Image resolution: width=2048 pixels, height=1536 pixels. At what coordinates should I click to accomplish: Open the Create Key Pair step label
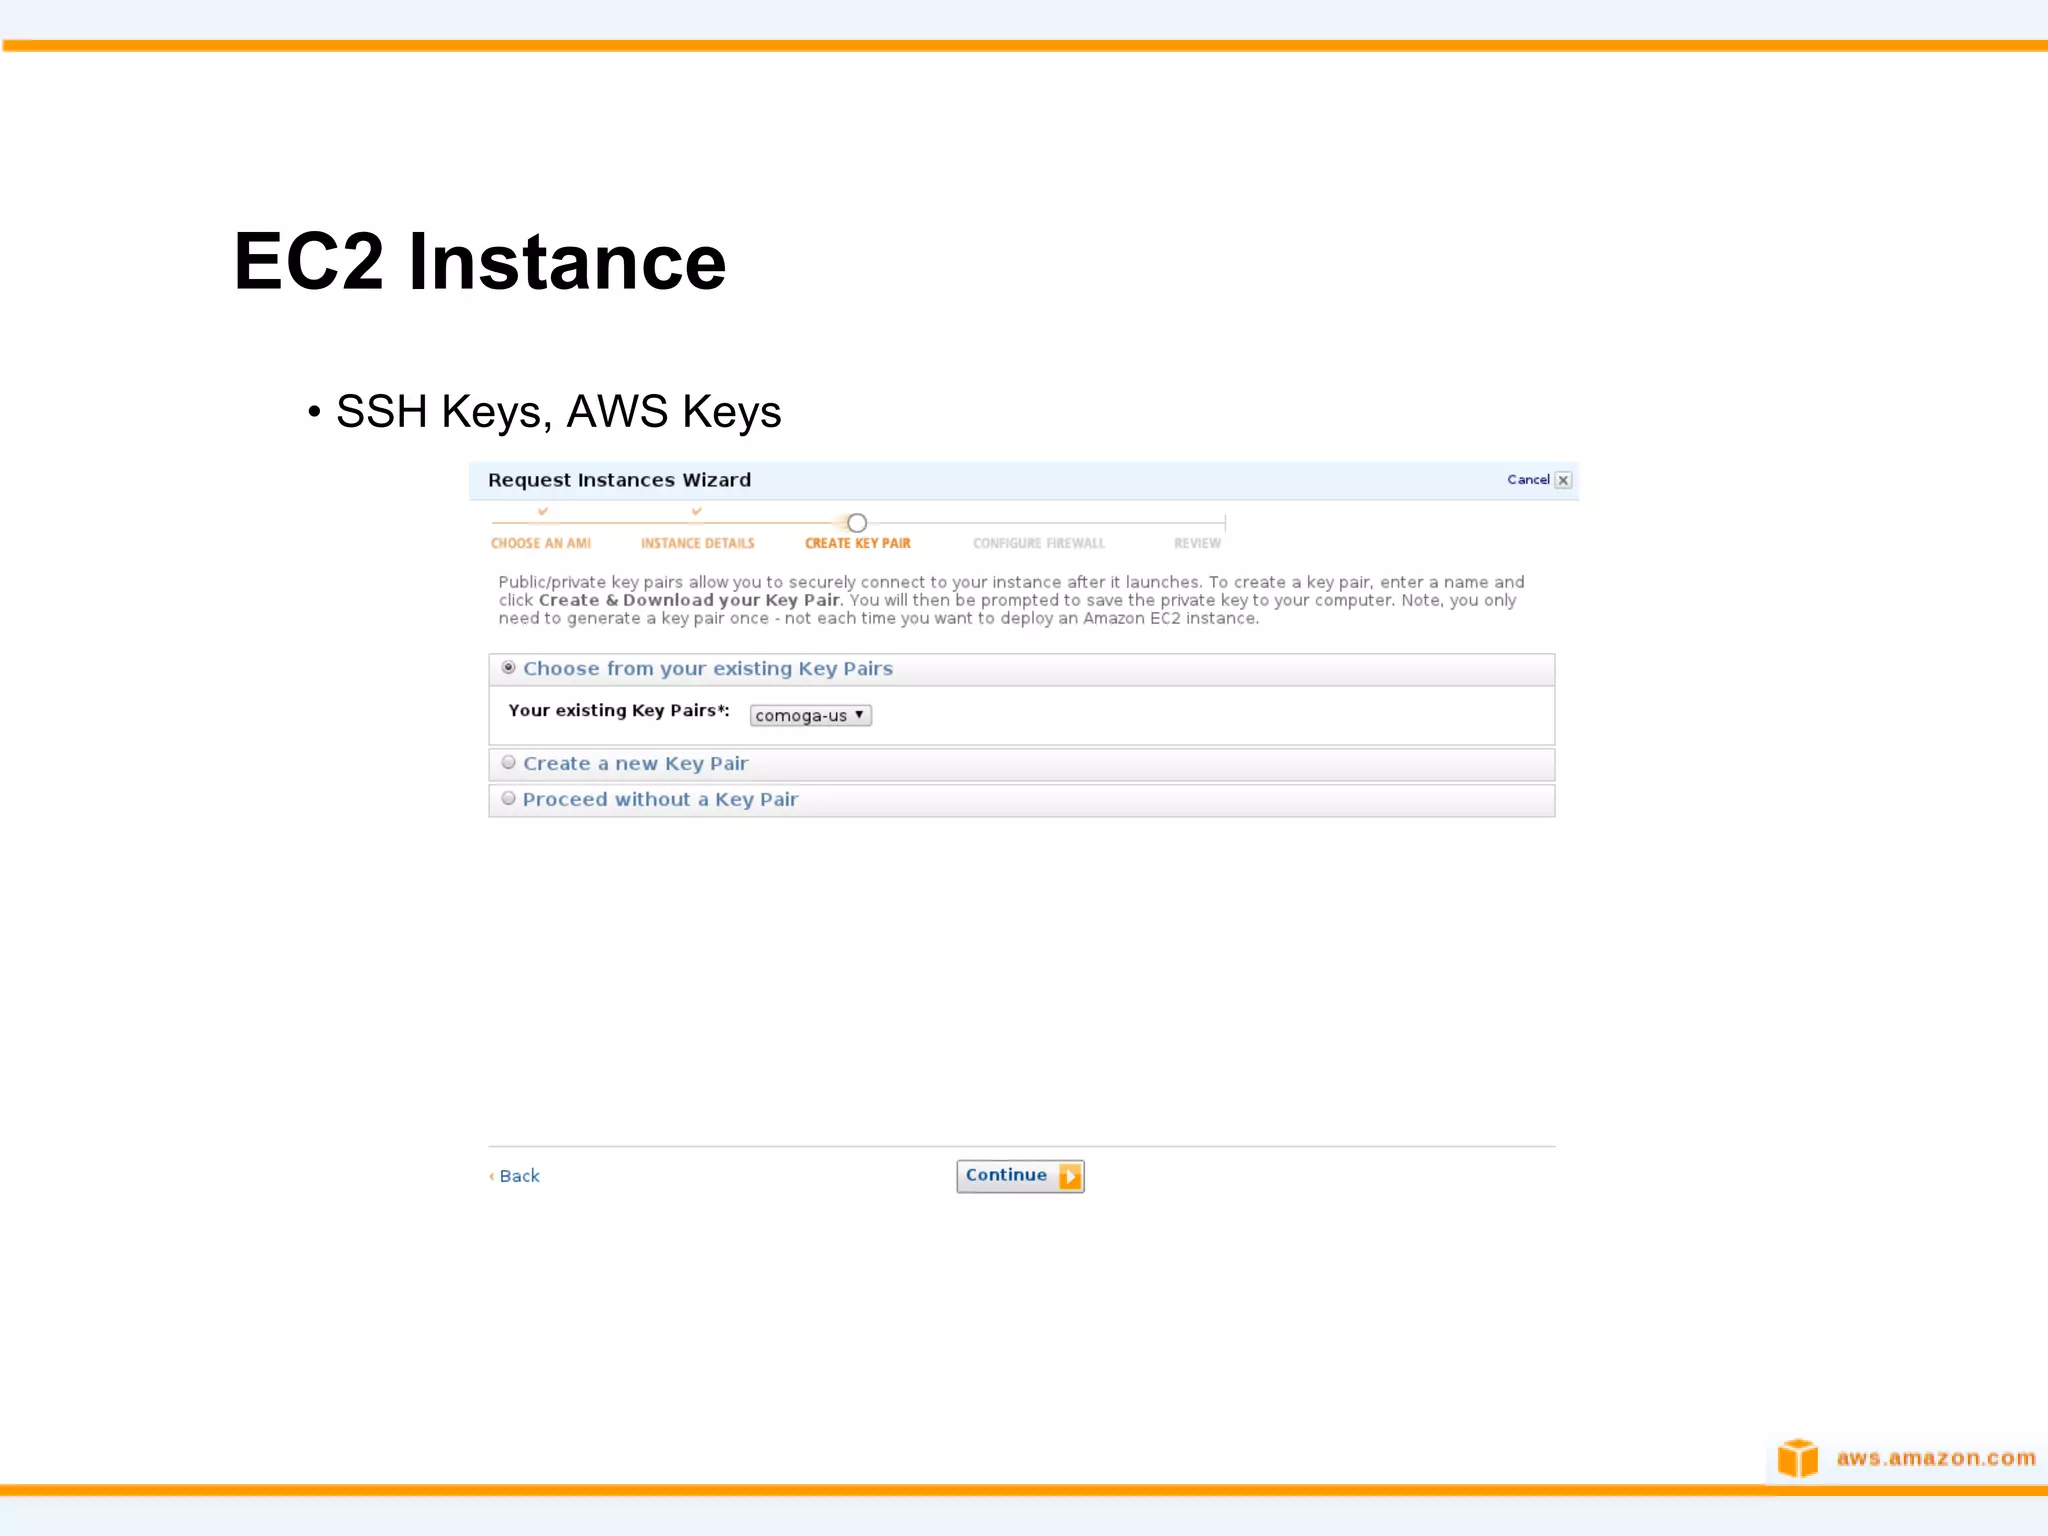857,543
